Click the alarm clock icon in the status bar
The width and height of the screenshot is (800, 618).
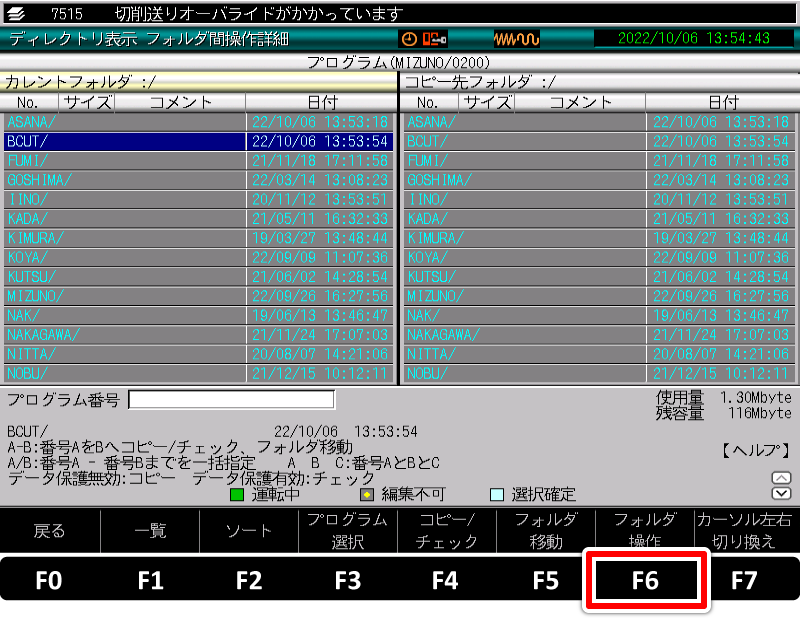(411, 37)
